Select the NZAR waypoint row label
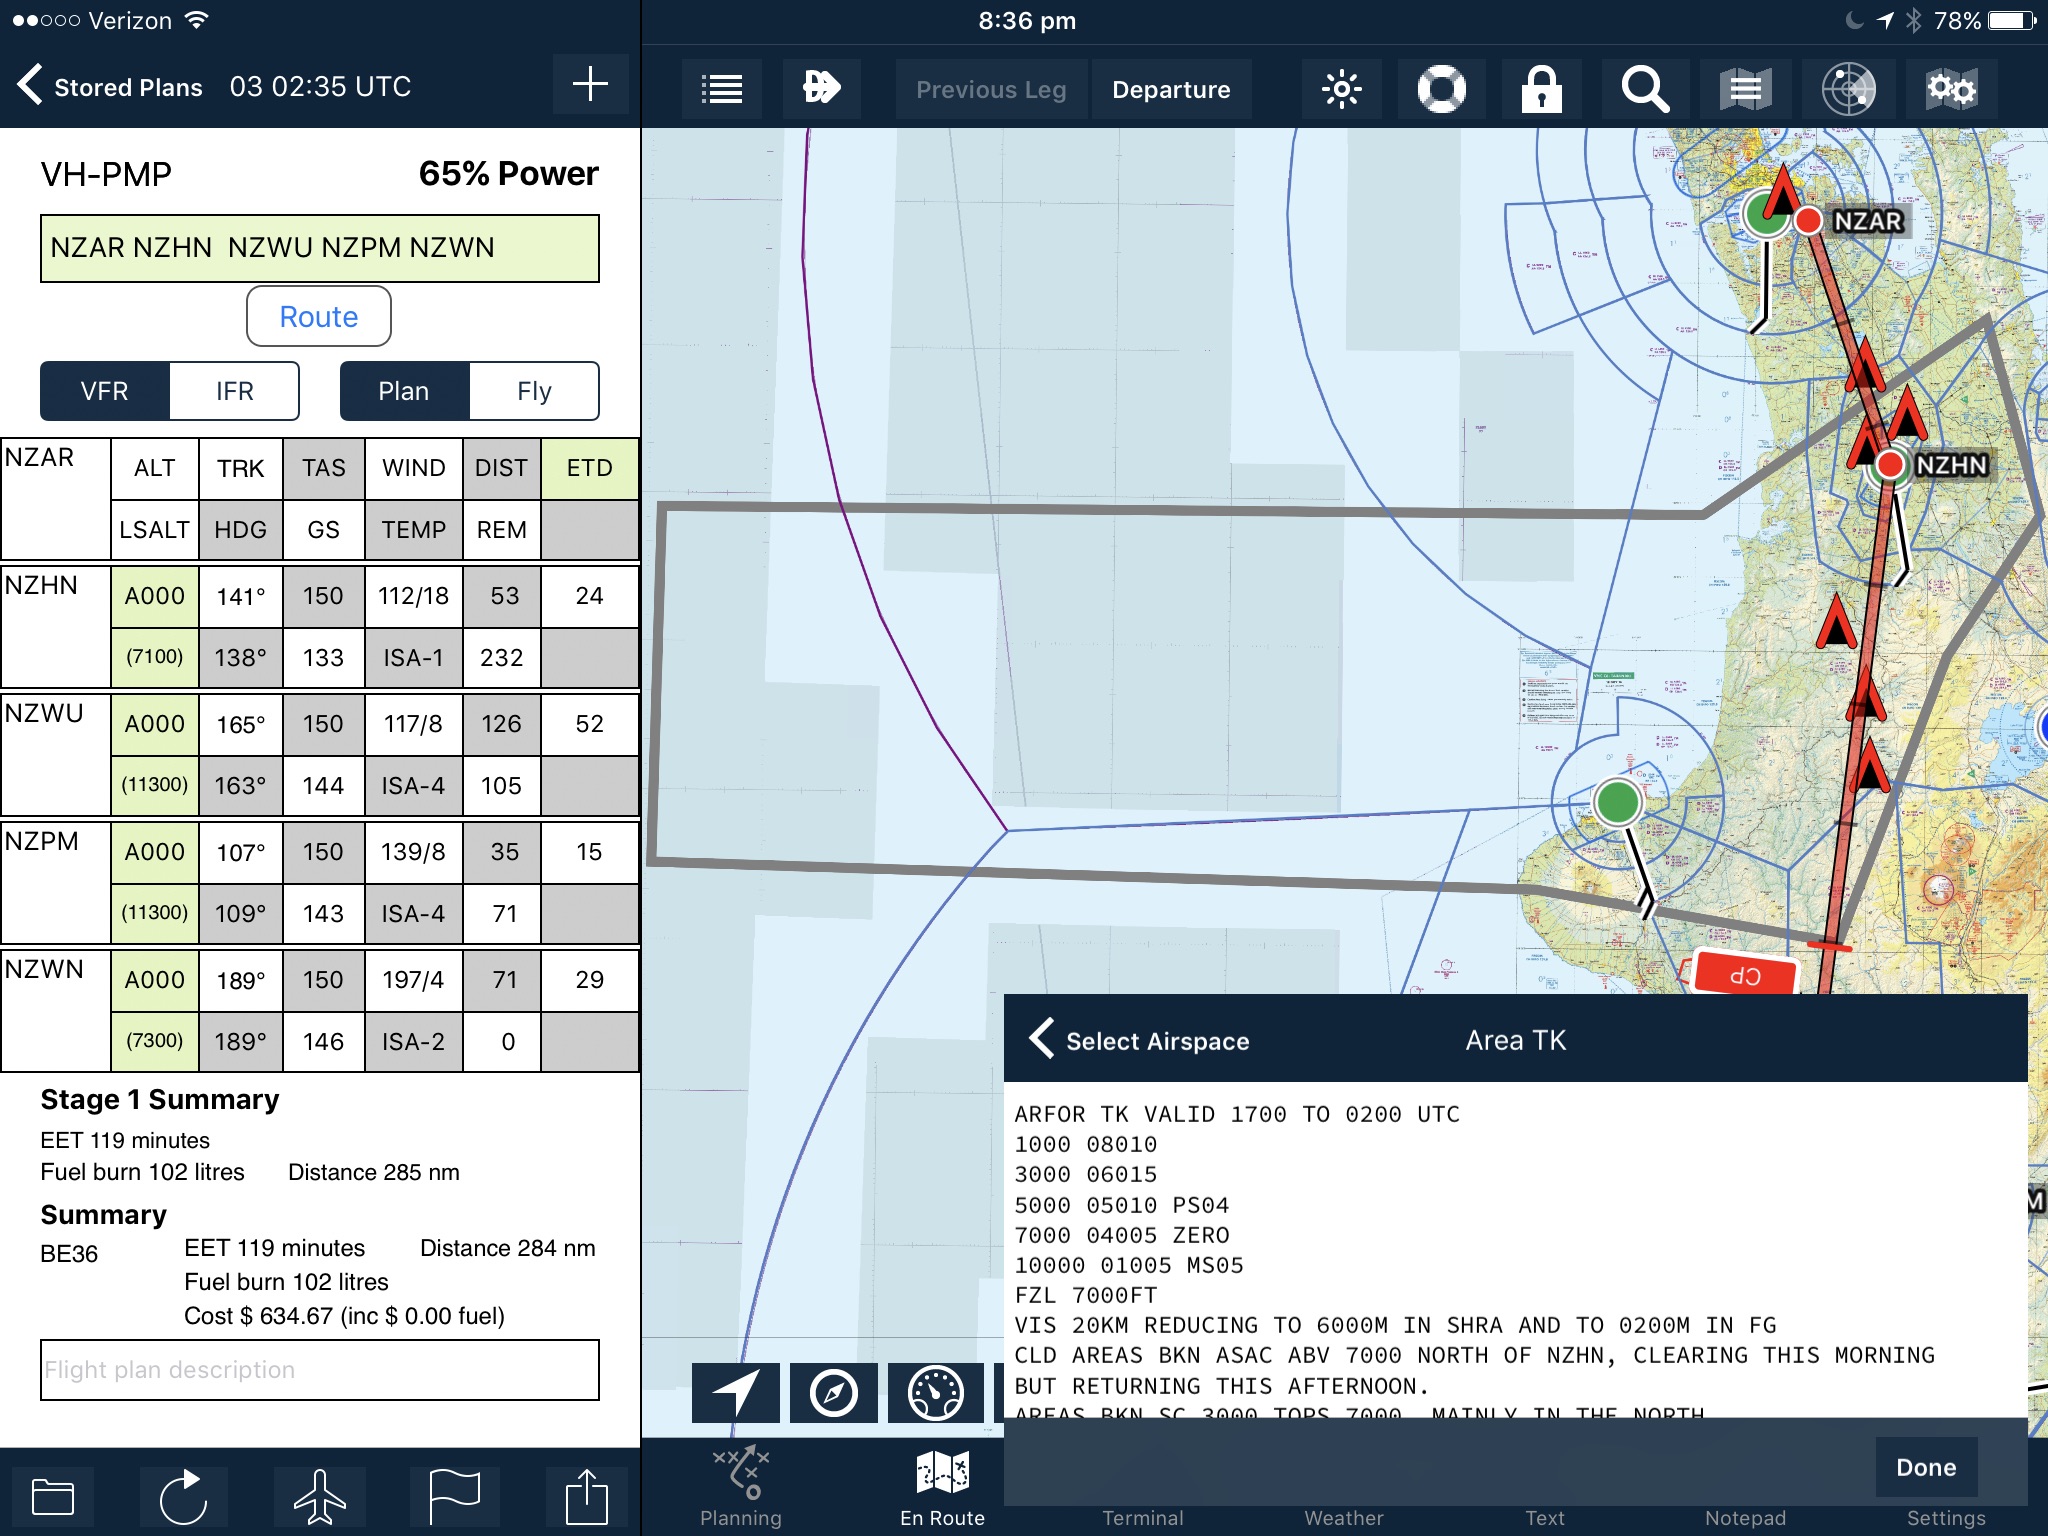Screen dimensions: 2048x1536 pos(40,457)
